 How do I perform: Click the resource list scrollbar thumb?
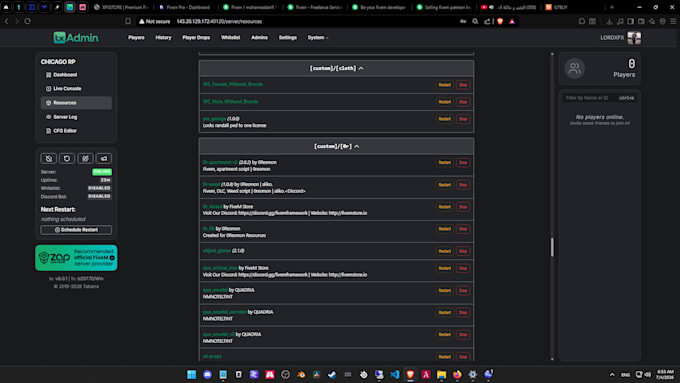pos(552,247)
